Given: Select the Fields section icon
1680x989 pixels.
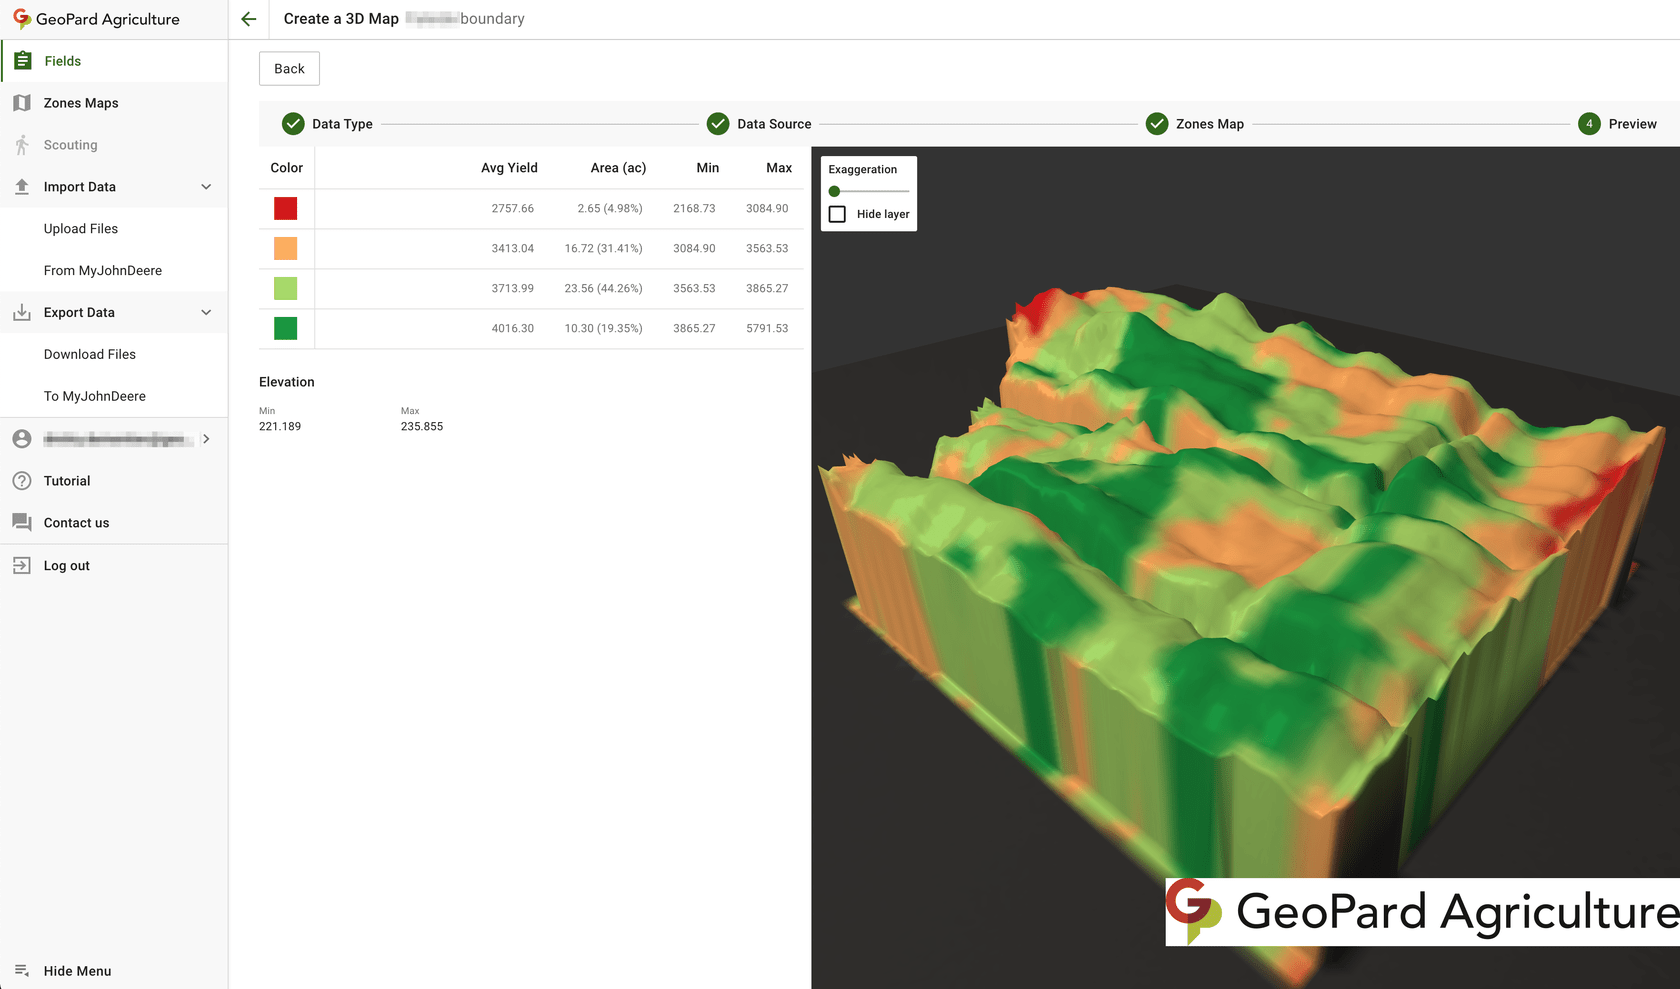Looking at the screenshot, I should click(22, 60).
